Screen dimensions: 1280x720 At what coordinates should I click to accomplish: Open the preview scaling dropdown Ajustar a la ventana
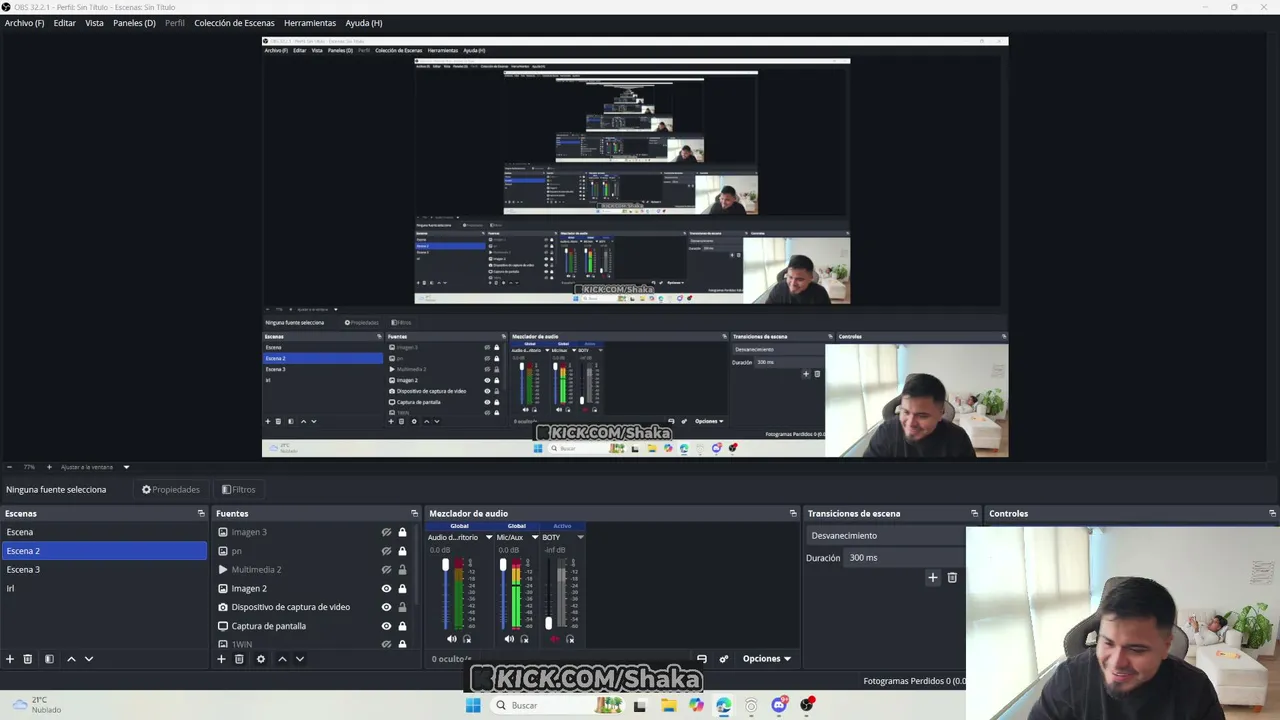pos(95,467)
